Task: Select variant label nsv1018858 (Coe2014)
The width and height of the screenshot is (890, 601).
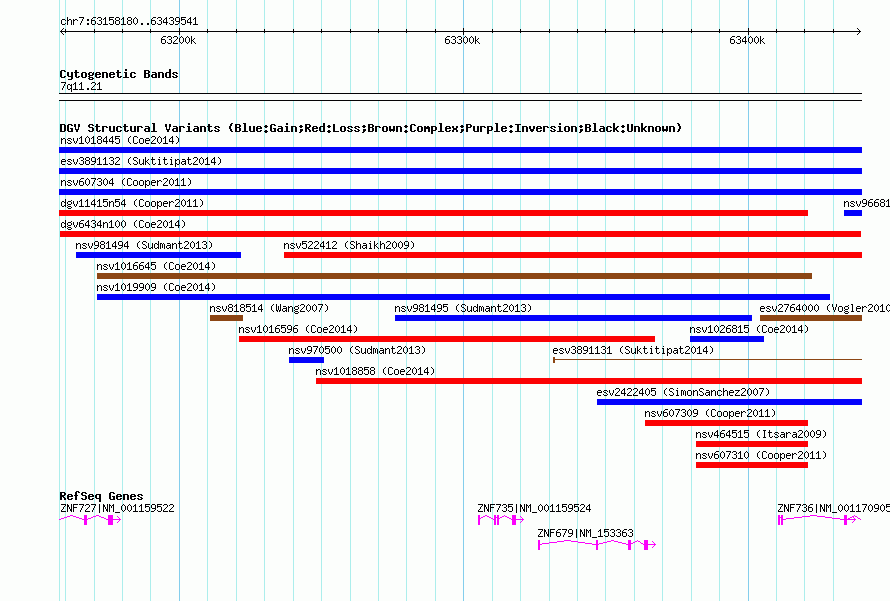Action: click(375, 371)
